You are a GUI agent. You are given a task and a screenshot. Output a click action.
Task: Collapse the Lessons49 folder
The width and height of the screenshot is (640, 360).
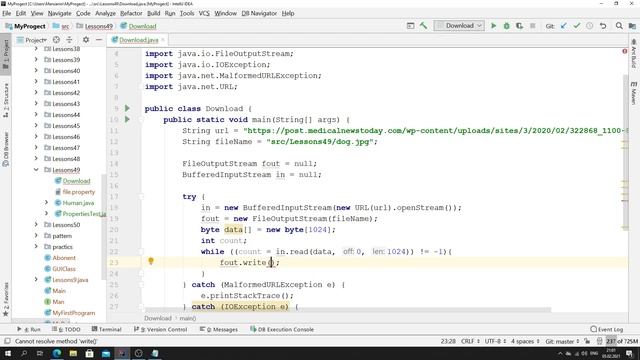click(x=36, y=169)
